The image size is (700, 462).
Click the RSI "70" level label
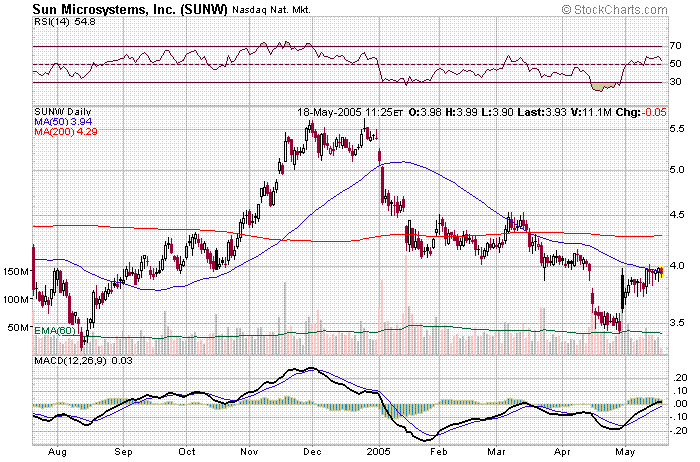(x=675, y=46)
